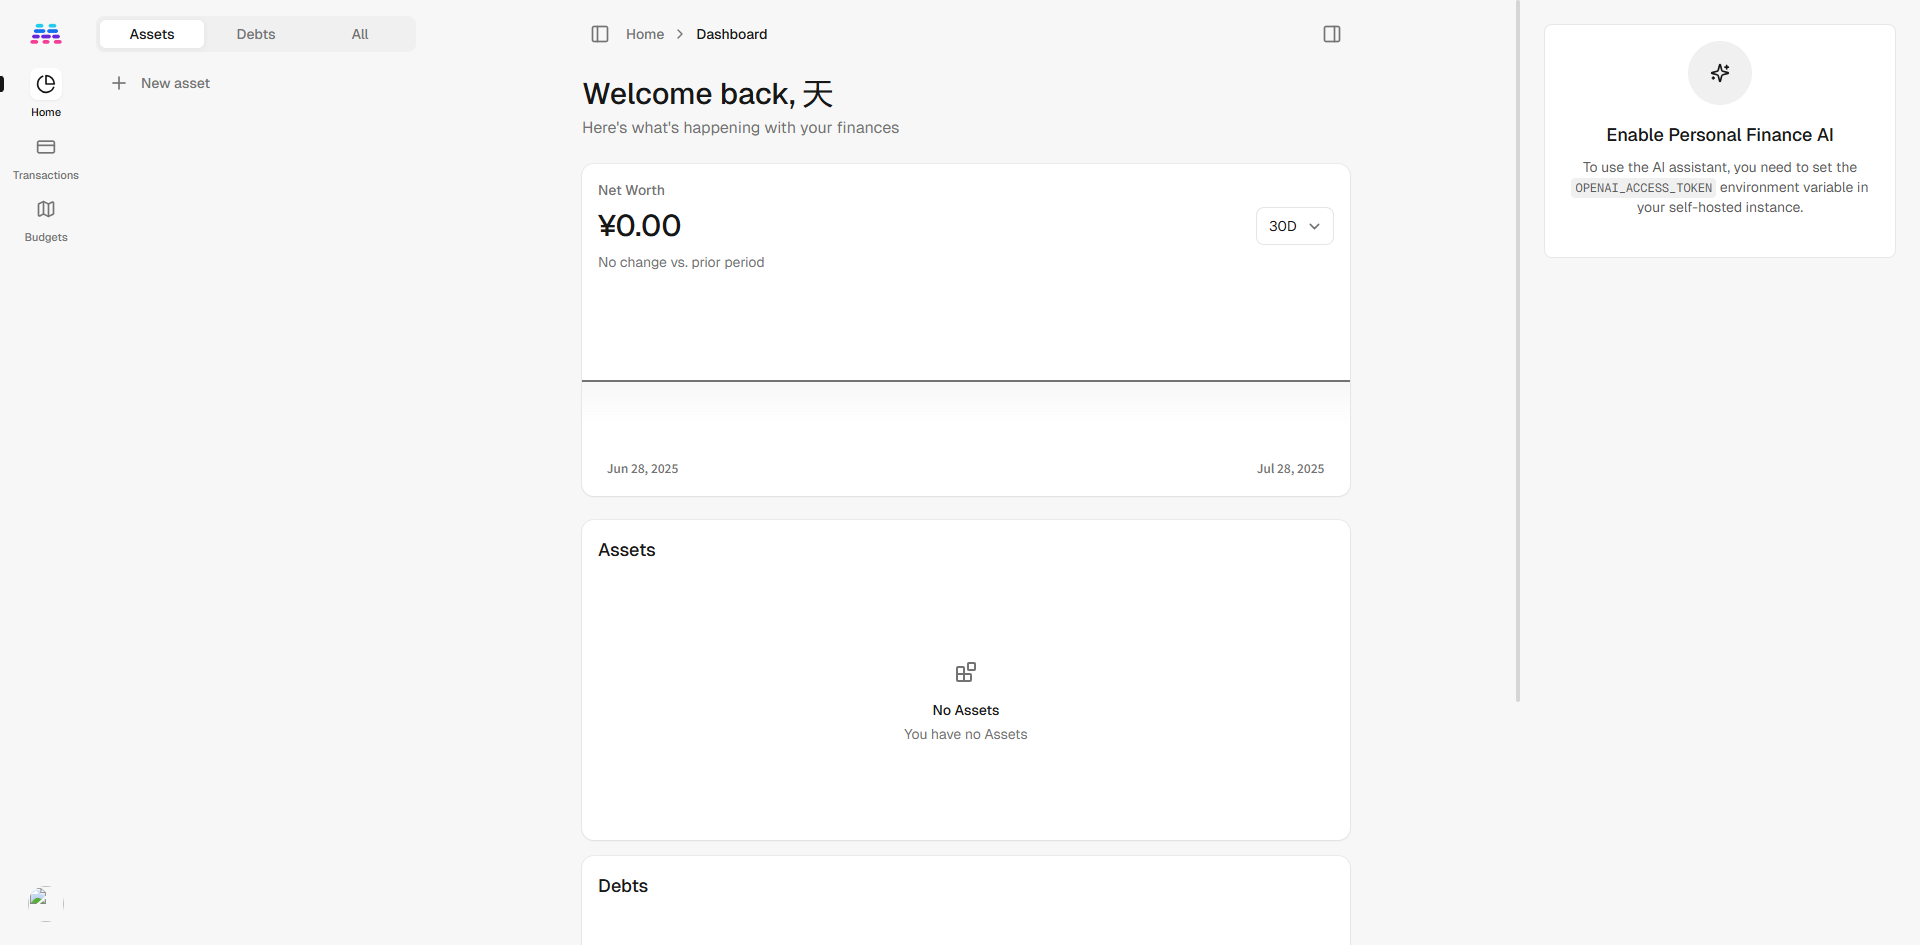Click the chevron arrow in 30D selector
Viewport: 1920px width, 945px height.
click(1315, 226)
